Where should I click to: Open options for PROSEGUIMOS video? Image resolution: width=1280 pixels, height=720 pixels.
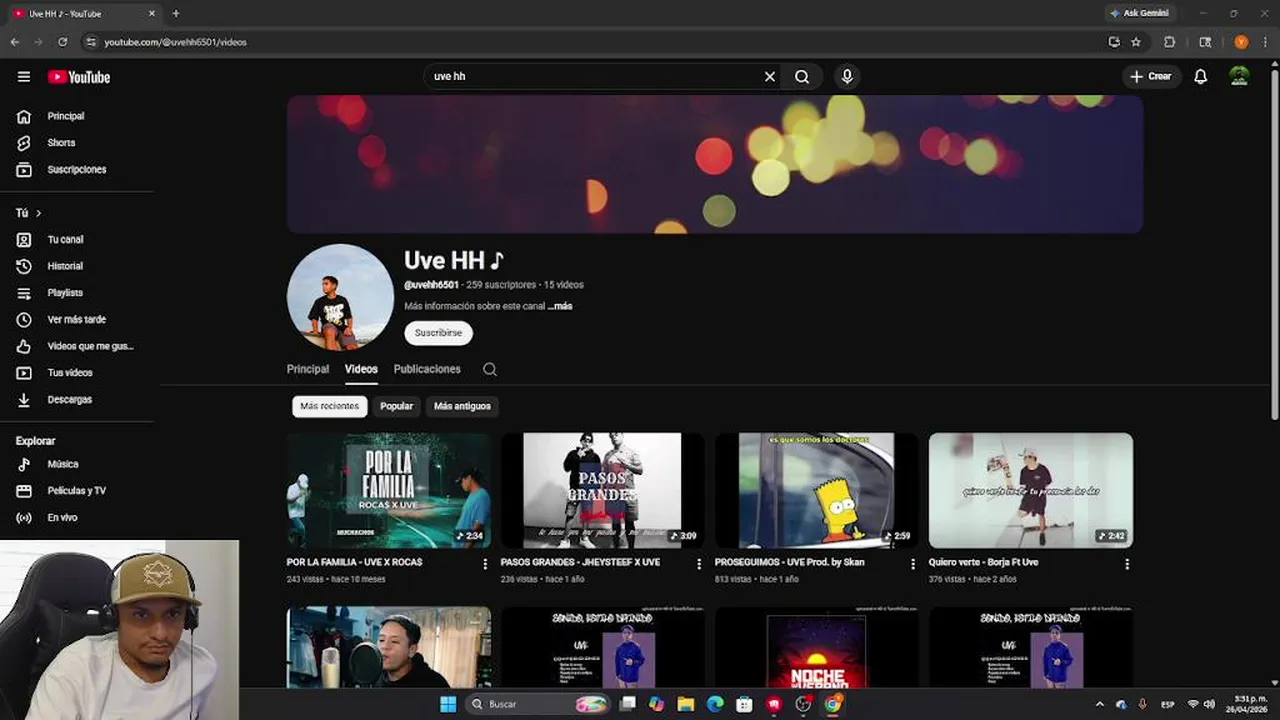913,564
